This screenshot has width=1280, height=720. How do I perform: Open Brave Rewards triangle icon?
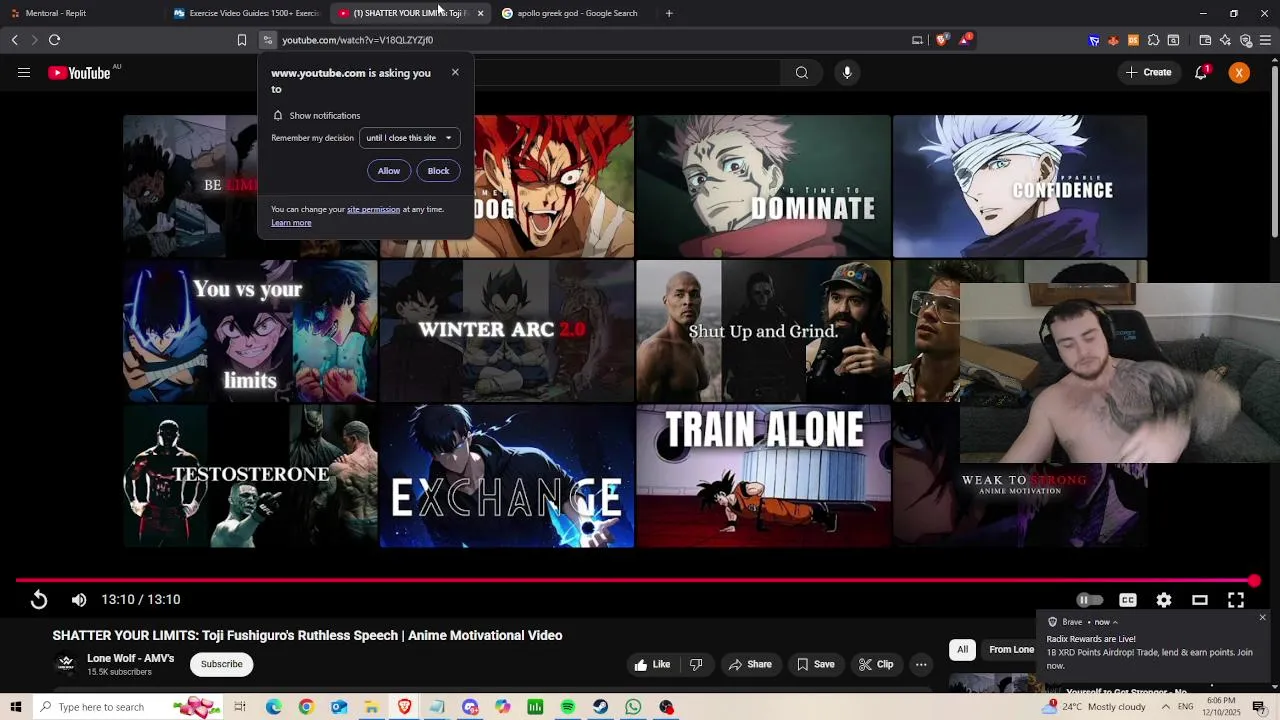click(965, 40)
